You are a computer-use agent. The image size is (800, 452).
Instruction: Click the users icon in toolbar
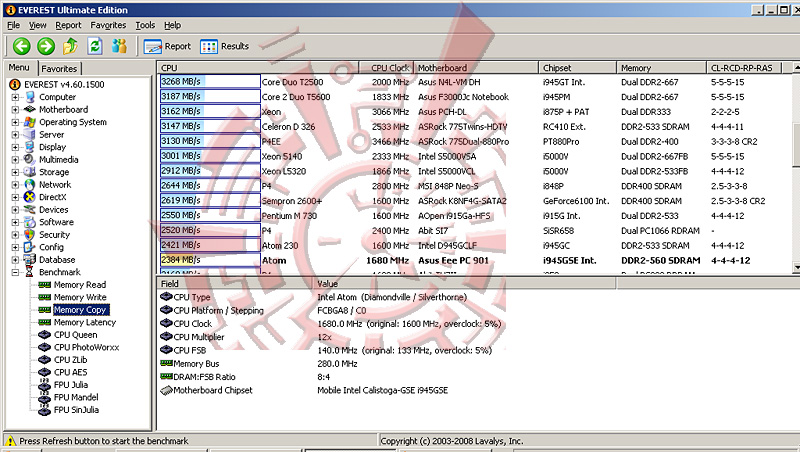pyautogui.click(x=119, y=46)
